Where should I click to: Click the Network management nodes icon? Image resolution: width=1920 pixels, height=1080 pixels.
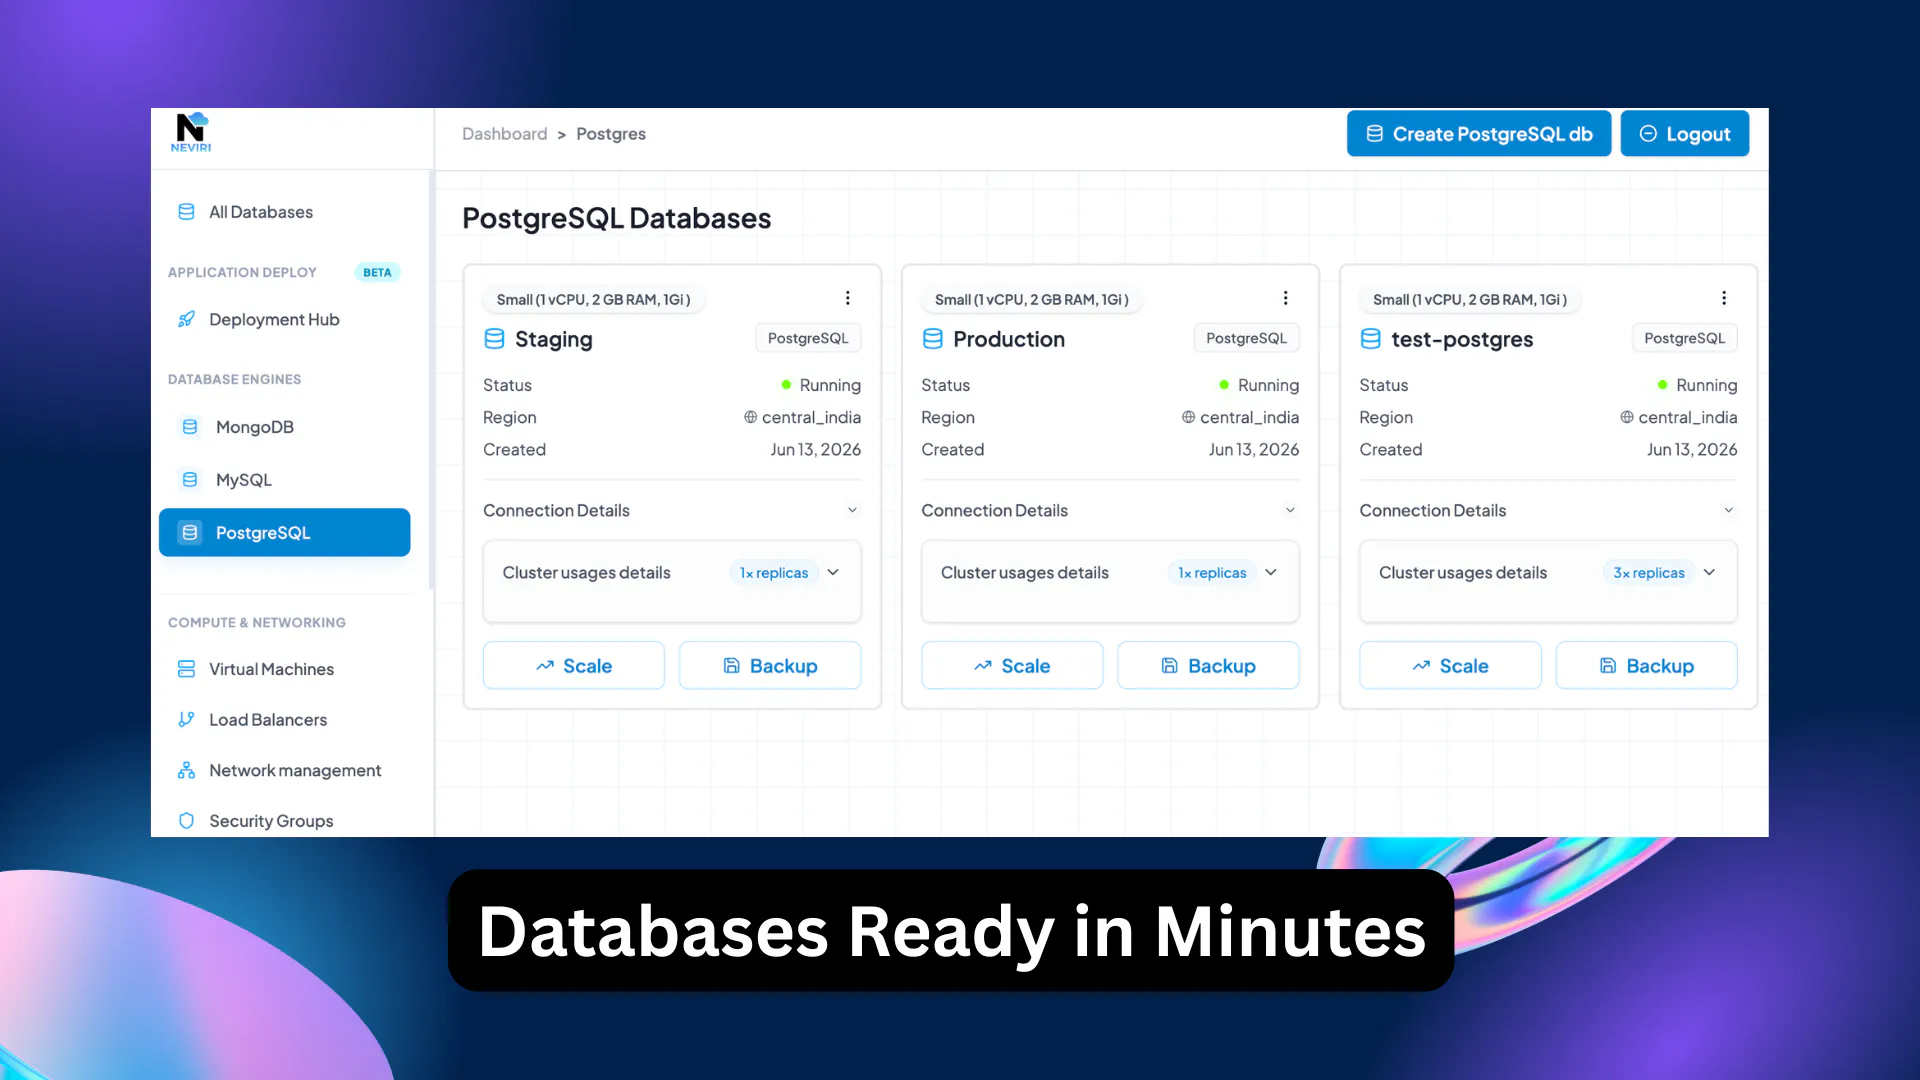[x=186, y=770]
